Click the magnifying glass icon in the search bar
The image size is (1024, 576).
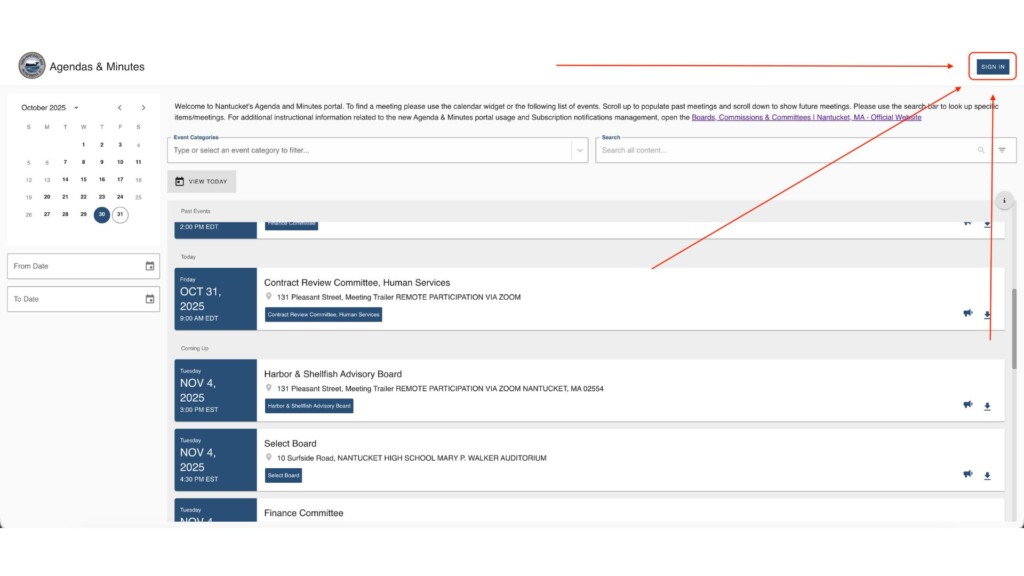[x=981, y=148]
